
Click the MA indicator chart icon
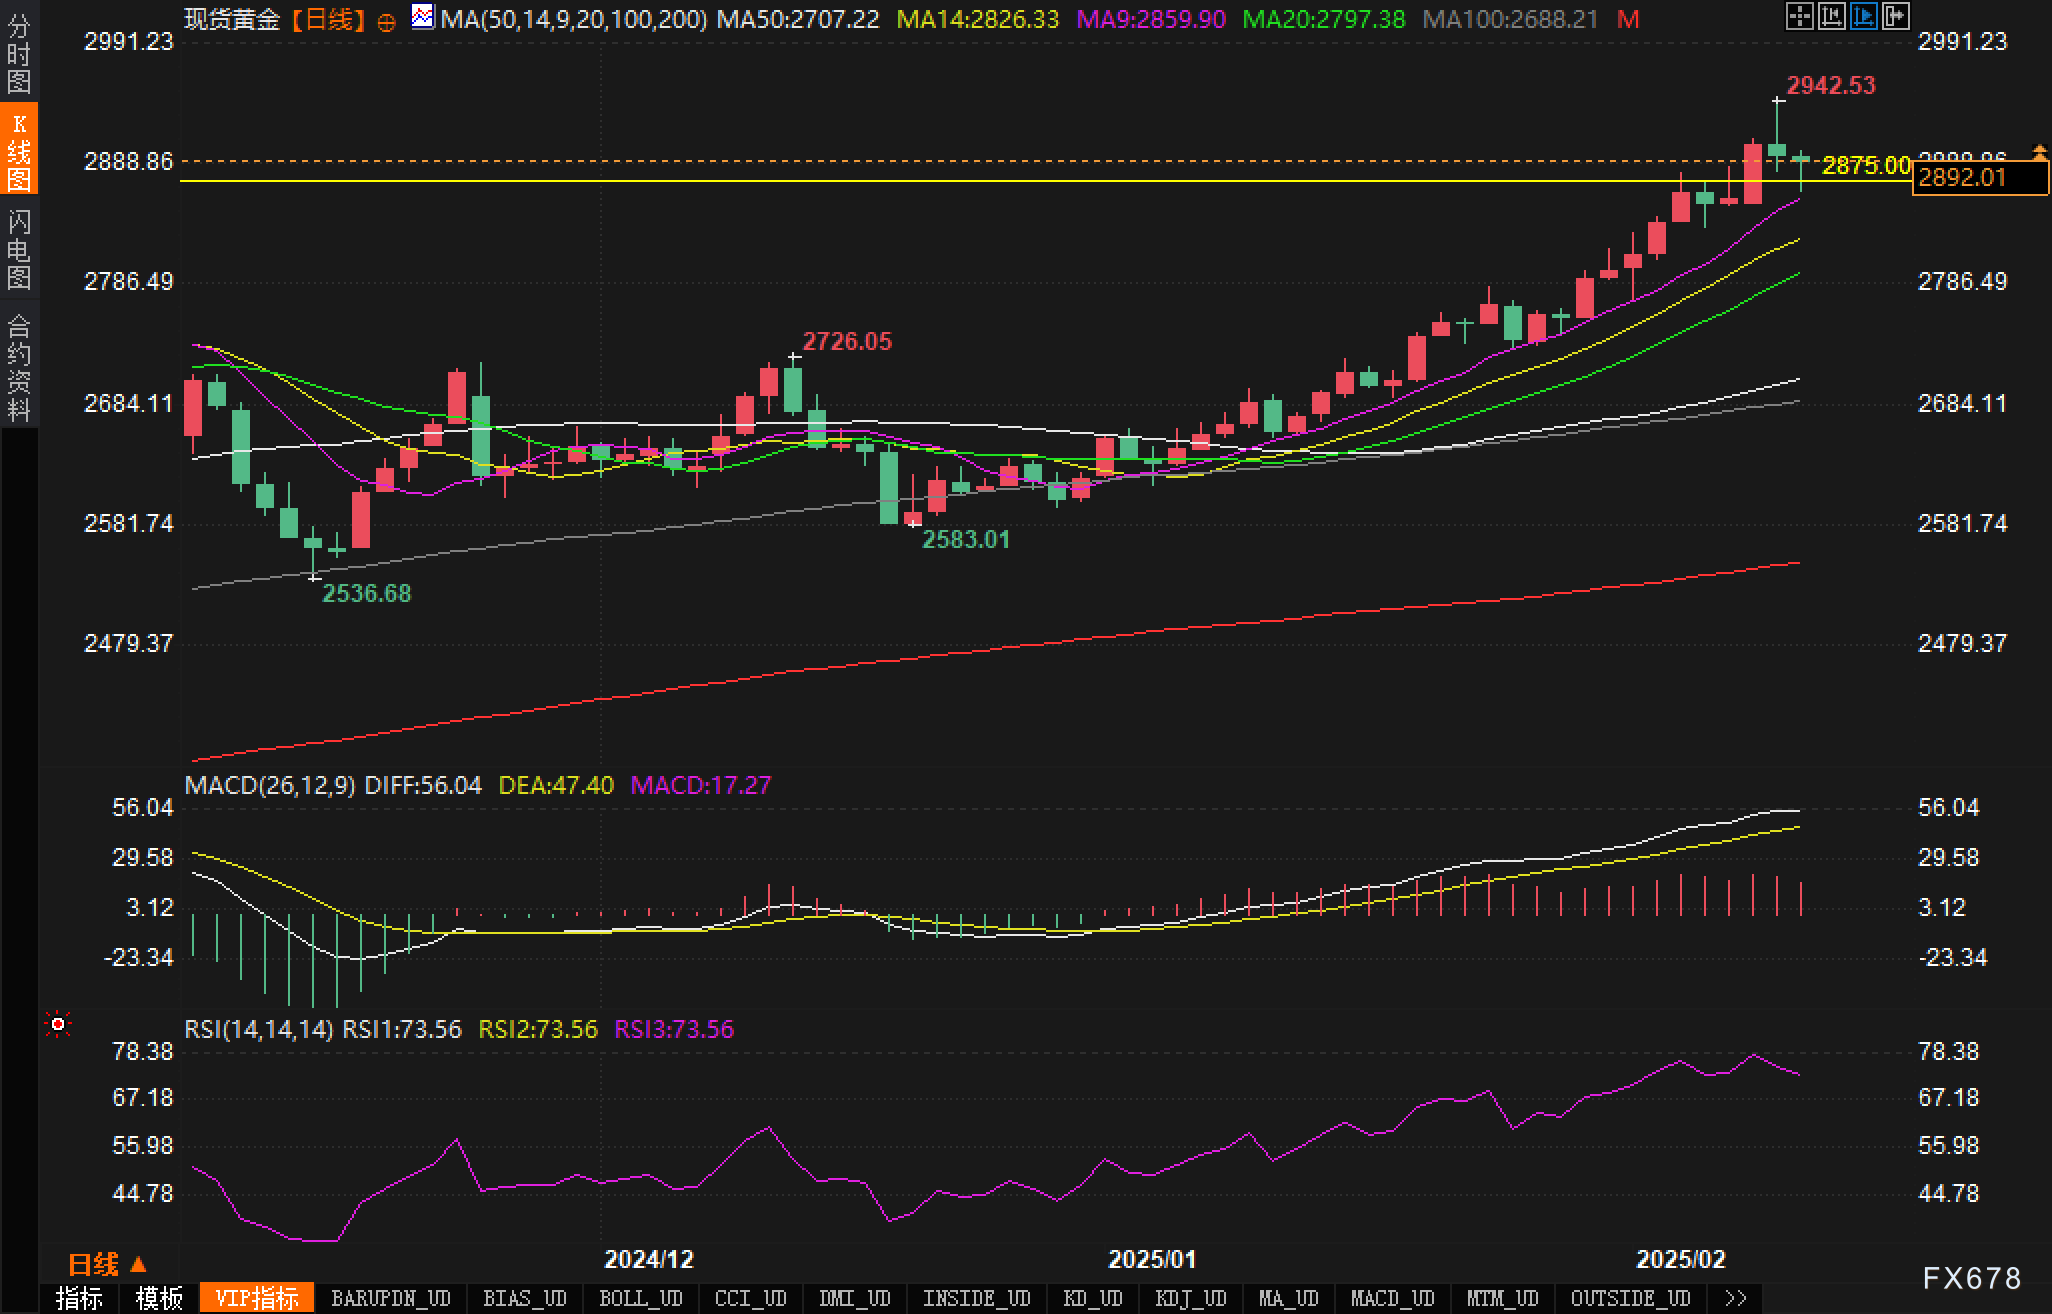pyautogui.click(x=423, y=17)
